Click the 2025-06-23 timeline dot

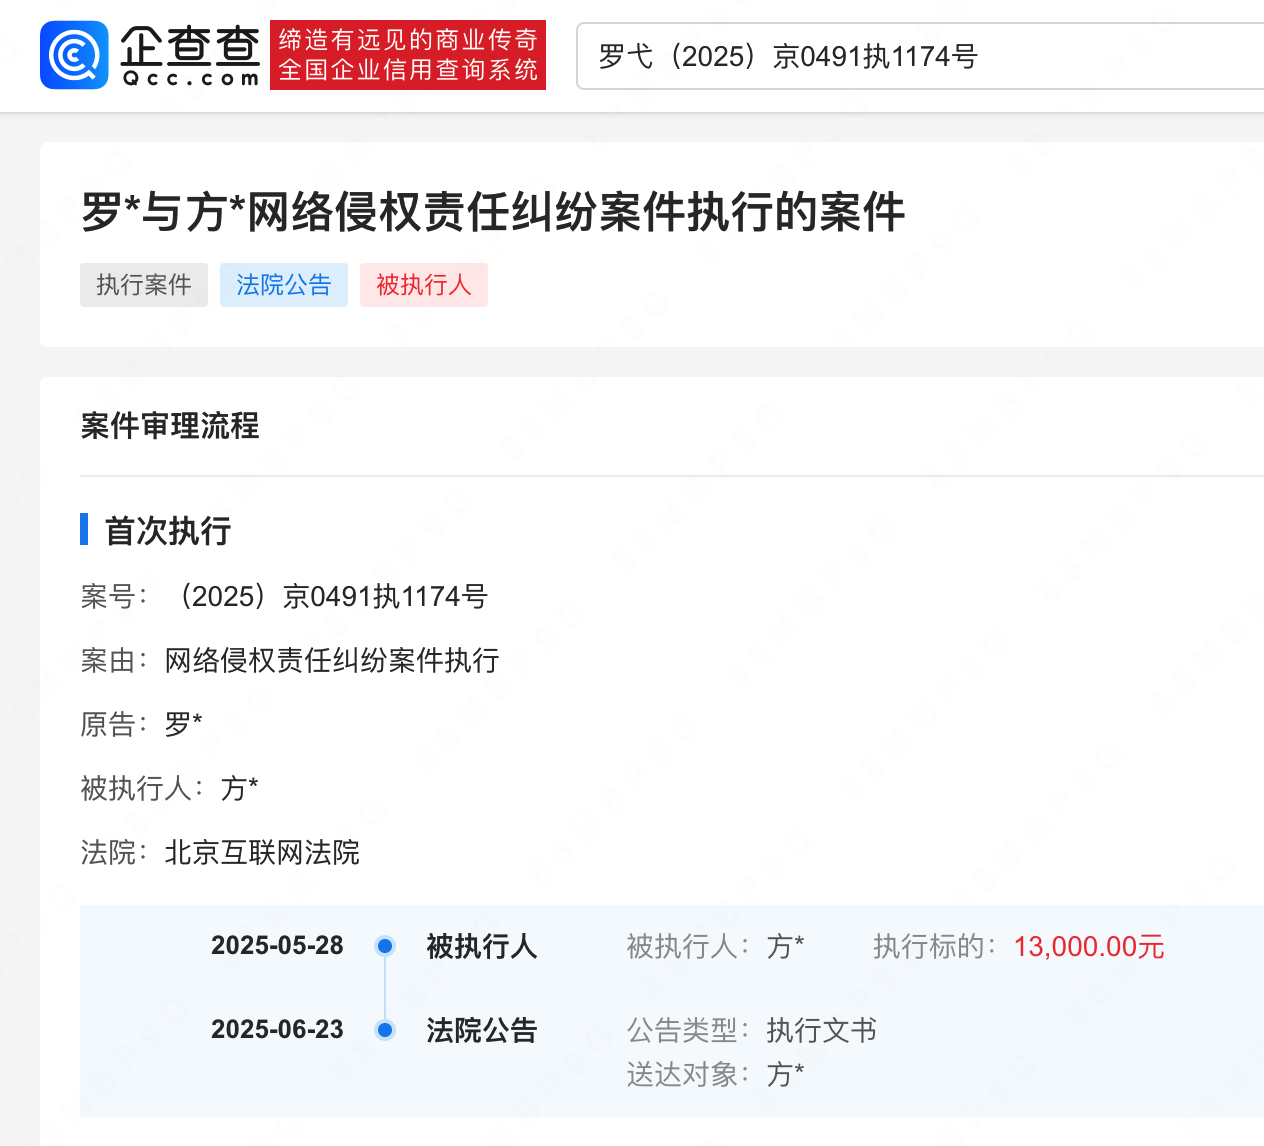(x=385, y=1030)
